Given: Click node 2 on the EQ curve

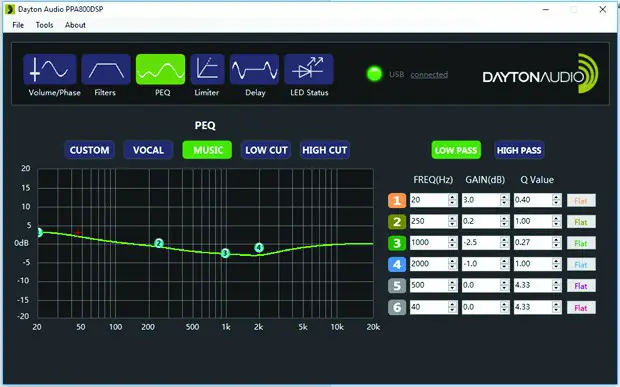Looking at the screenshot, I should click(x=159, y=243).
